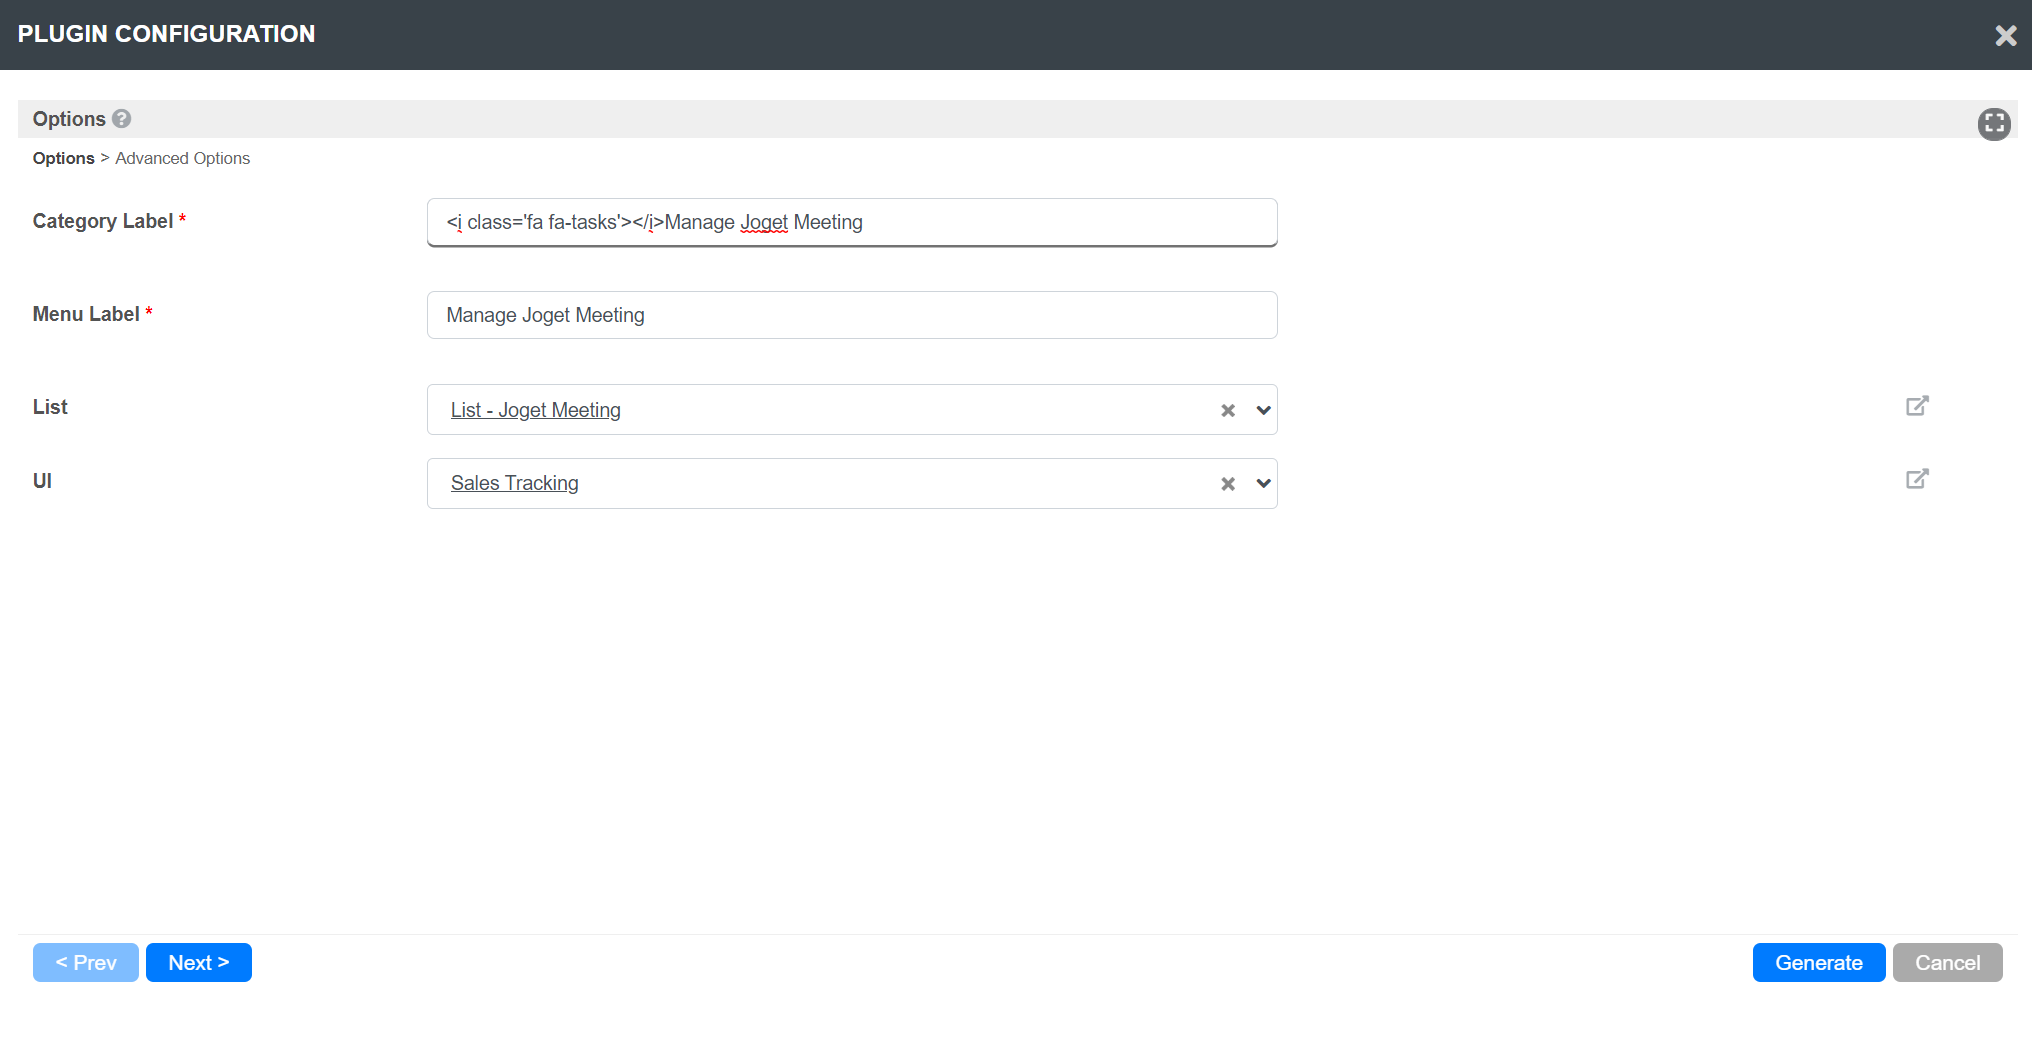This screenshot has width=2032, height=1056.
Task: Go to the next page with Next
Action: pyautogui.click(x=198, y=963)
